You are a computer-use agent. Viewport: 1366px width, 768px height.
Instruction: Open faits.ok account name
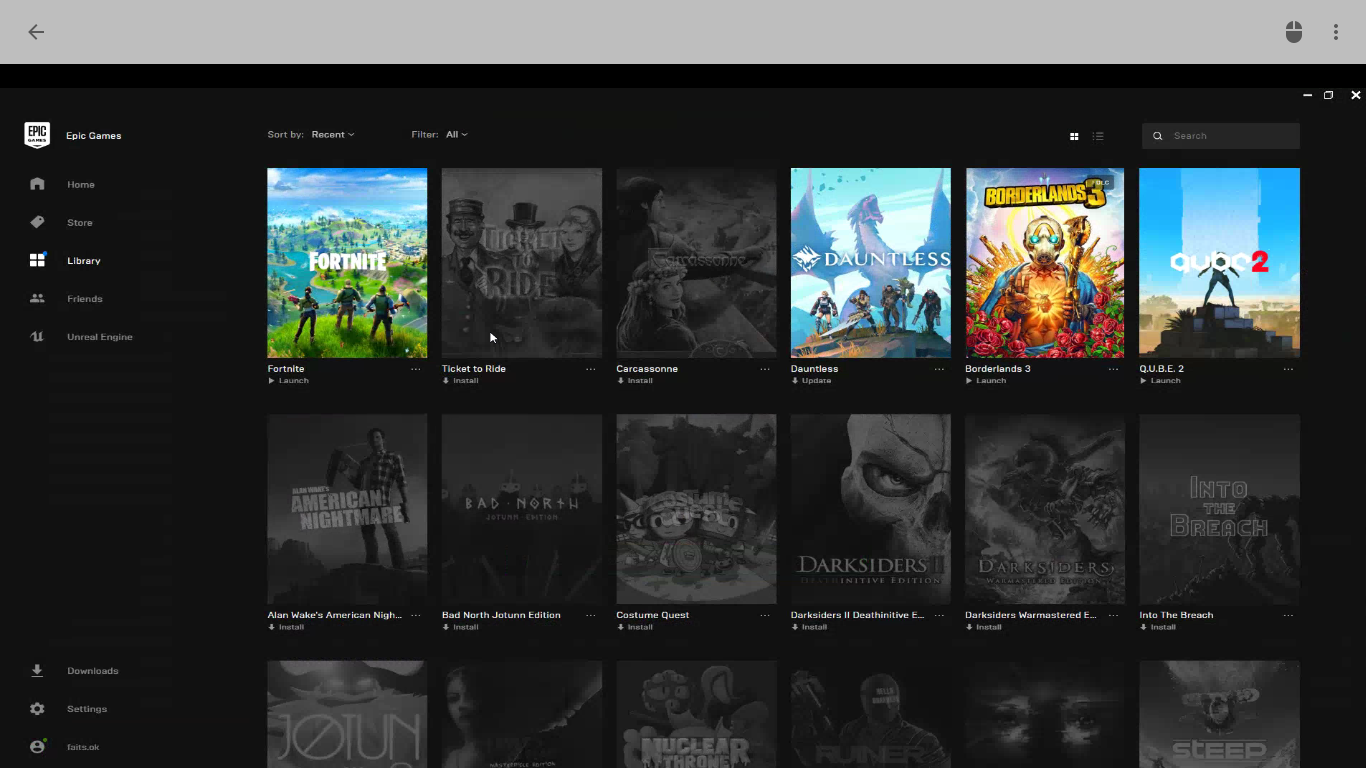83,747
